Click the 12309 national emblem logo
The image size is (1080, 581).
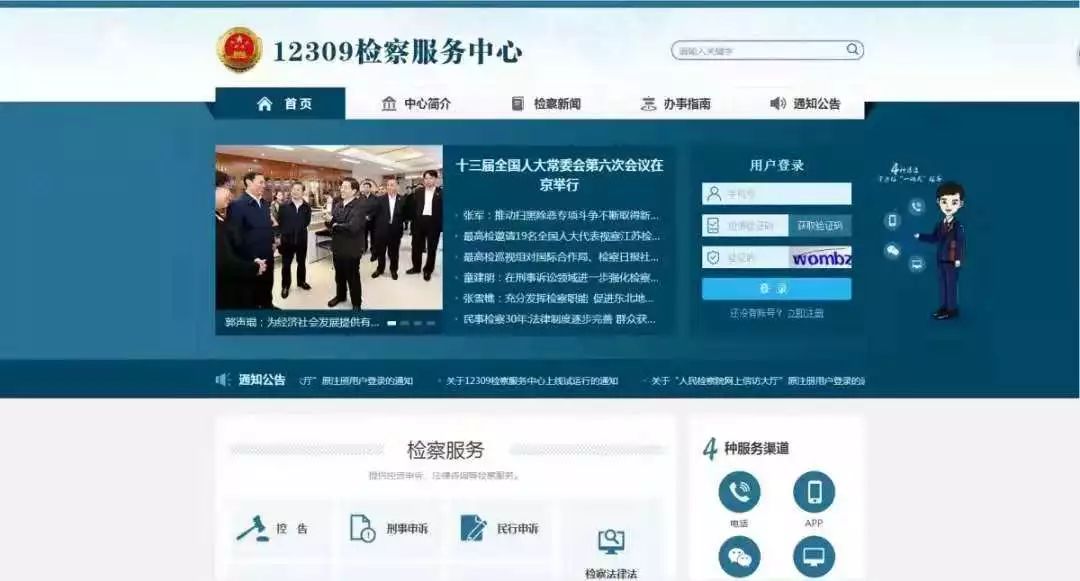click(x=239, y=49)
